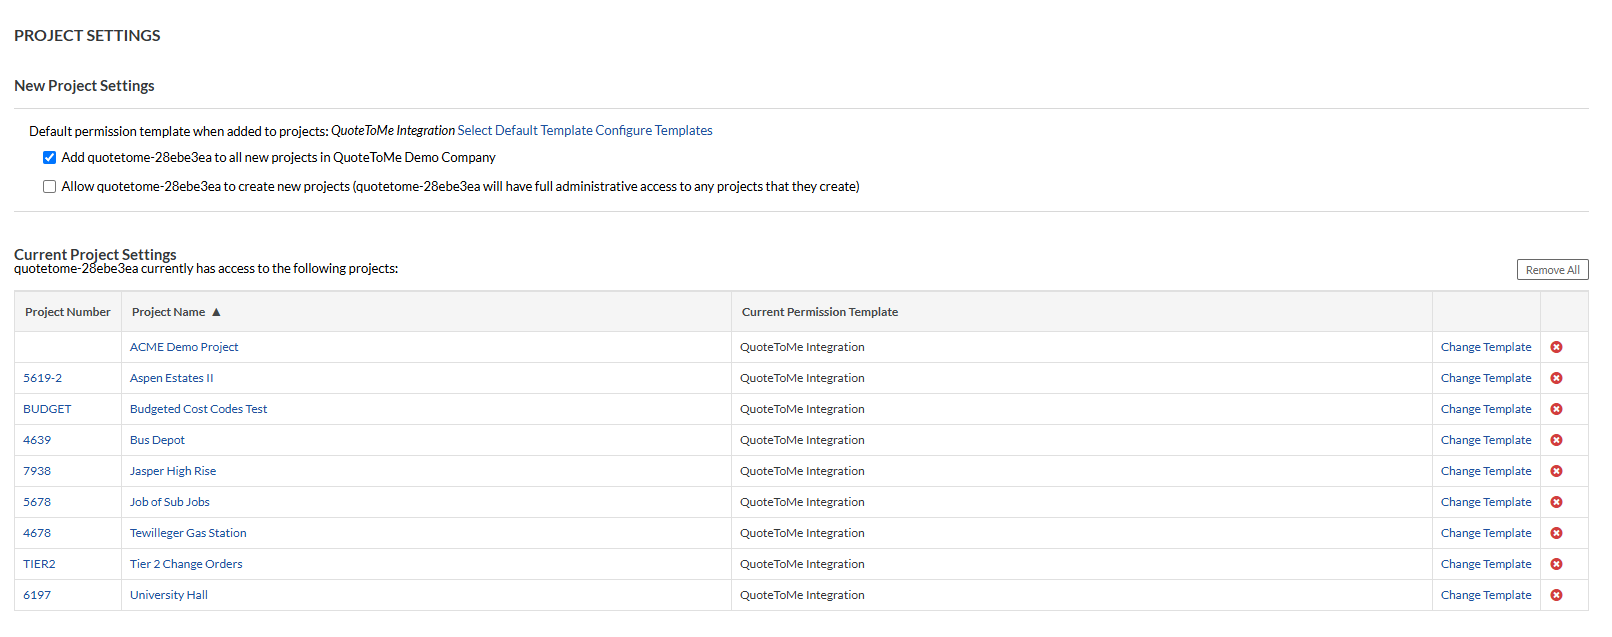Image resolution: width=1612 pixels, height=637 pixels.
Task: Click red remove icon for Aspen Estates II
Action: click(x=1556, y=378)
